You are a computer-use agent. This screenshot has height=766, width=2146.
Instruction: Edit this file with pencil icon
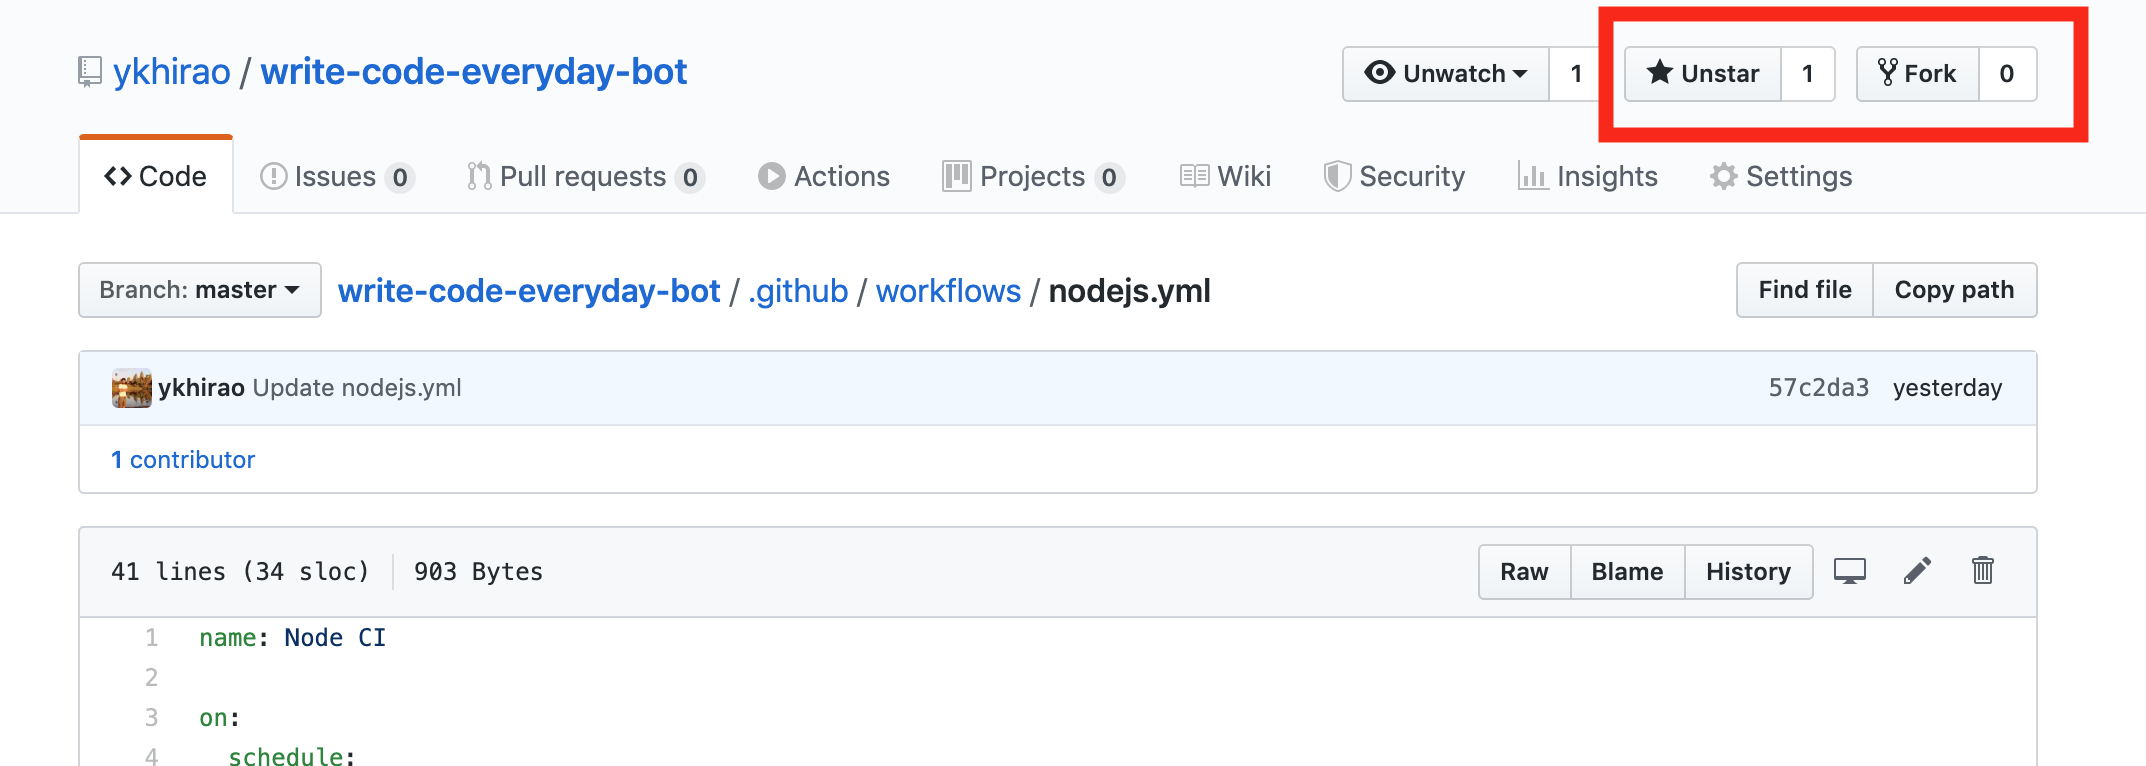(1917, 571)
